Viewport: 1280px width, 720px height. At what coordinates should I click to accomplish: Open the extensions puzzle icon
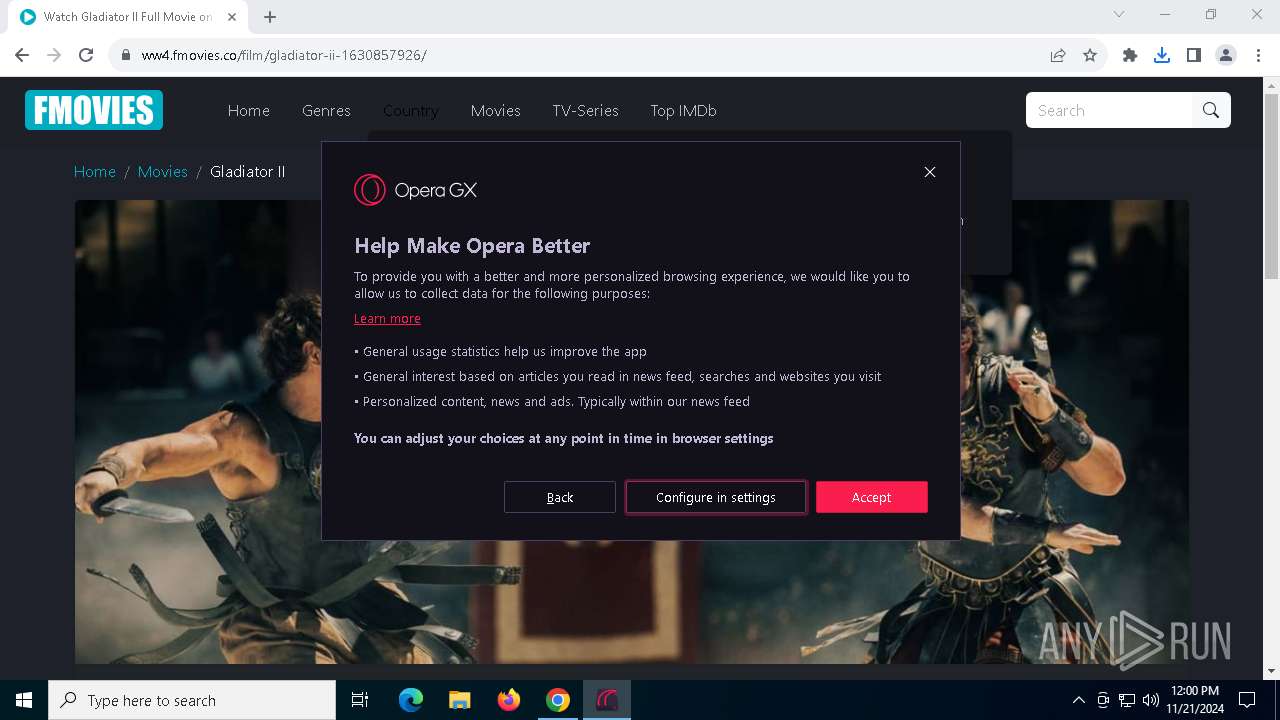click(x=1130, y=55)
